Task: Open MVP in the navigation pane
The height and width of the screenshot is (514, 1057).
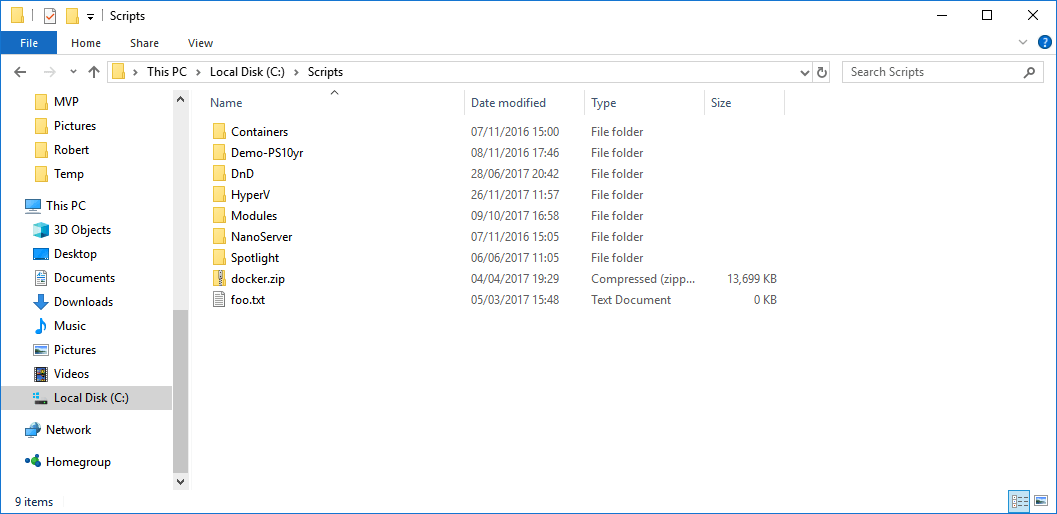Action: tap(66, 102)
